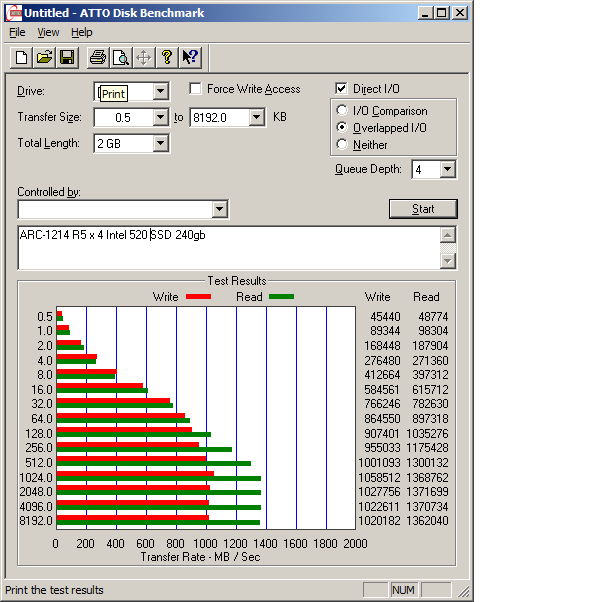Open the Controlled by dropdown list
The image size is (614, 602).
(x=220, y=209)
